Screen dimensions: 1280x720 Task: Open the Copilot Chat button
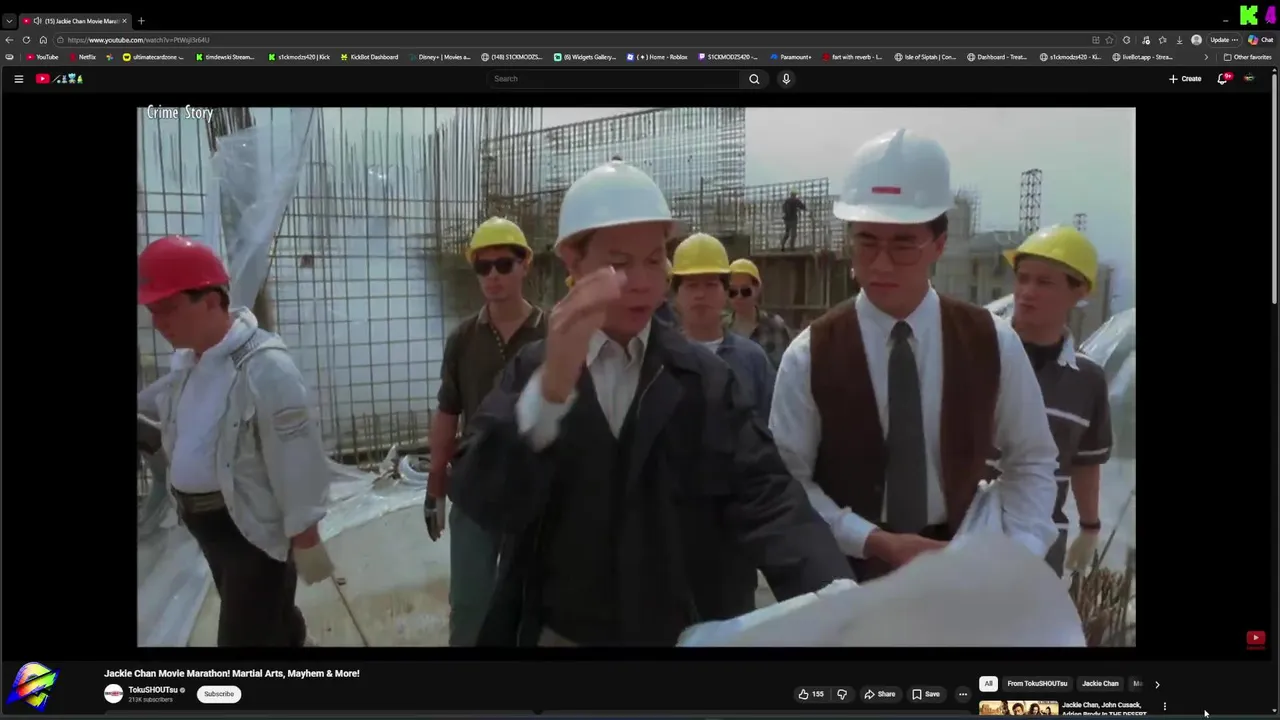1260,40
